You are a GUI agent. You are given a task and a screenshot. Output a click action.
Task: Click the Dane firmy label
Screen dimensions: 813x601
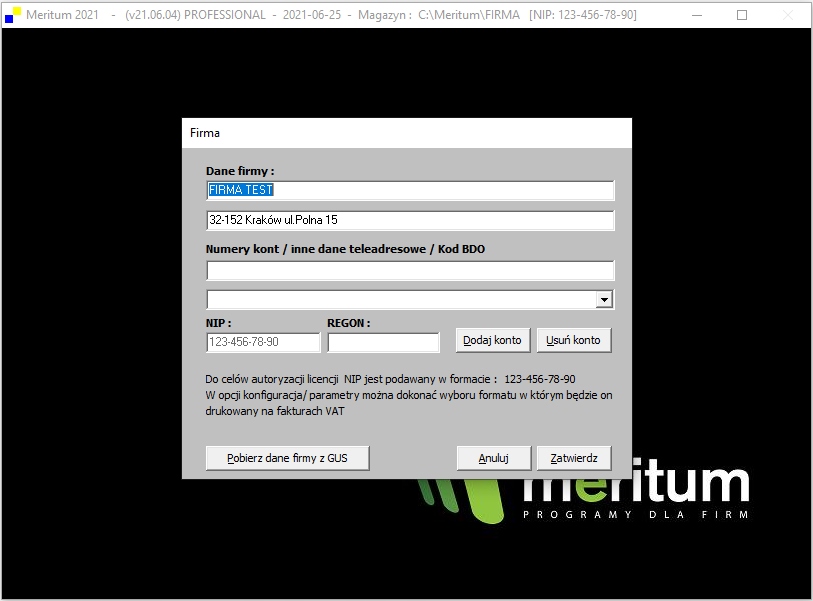240,171
